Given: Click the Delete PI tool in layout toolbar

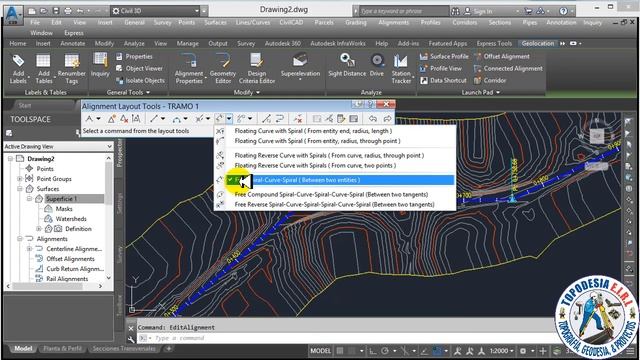Looking at the screenshot, I should 124,119.
